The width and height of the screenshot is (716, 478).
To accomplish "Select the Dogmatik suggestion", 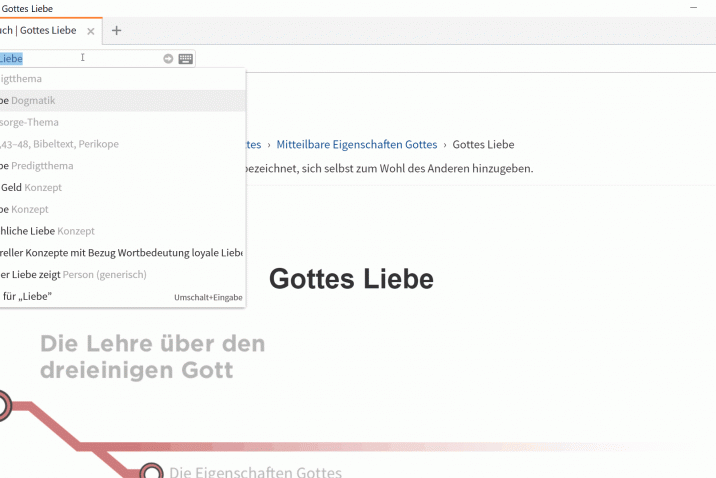I will pyautogui.click(x=122, y=100).
